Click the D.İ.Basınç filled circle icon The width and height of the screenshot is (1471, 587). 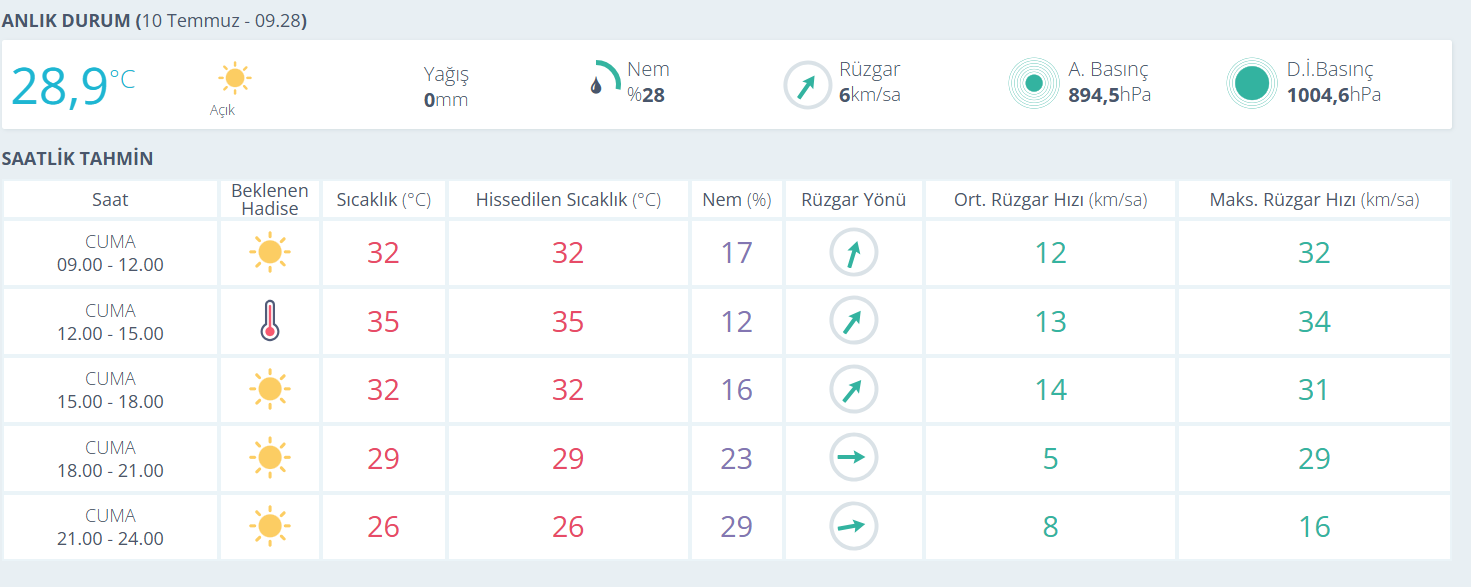tap(1252, 83)
